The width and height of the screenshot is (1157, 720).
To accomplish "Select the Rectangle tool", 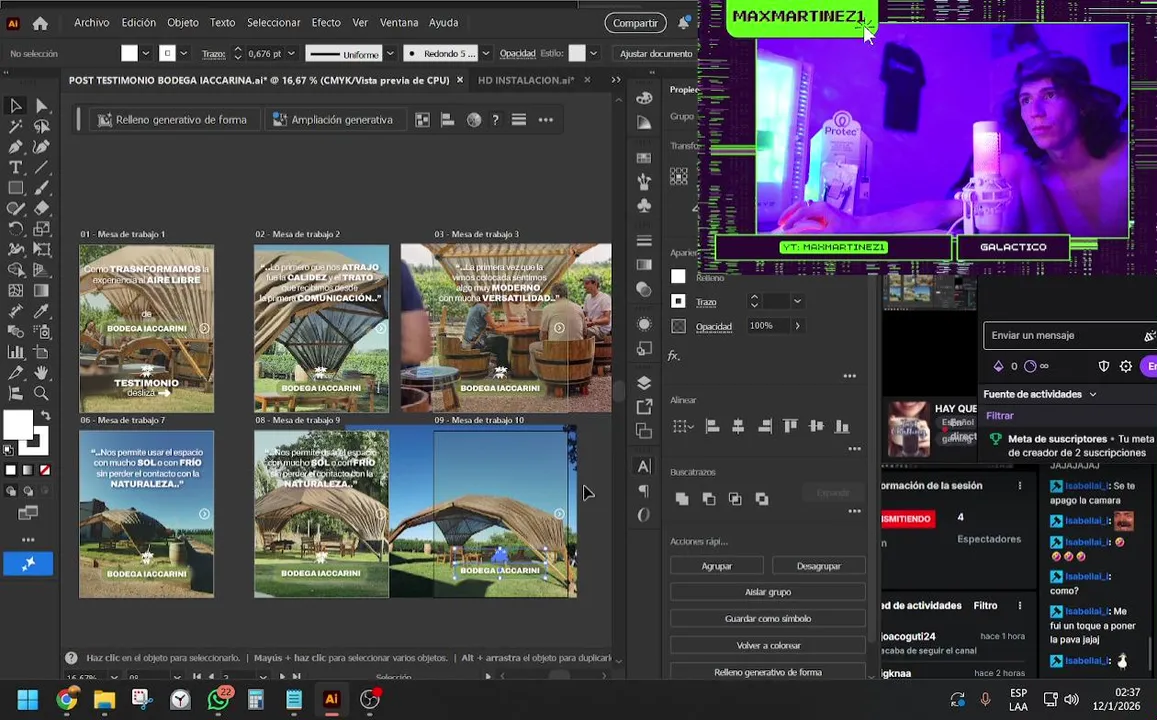I will (15, 188).
